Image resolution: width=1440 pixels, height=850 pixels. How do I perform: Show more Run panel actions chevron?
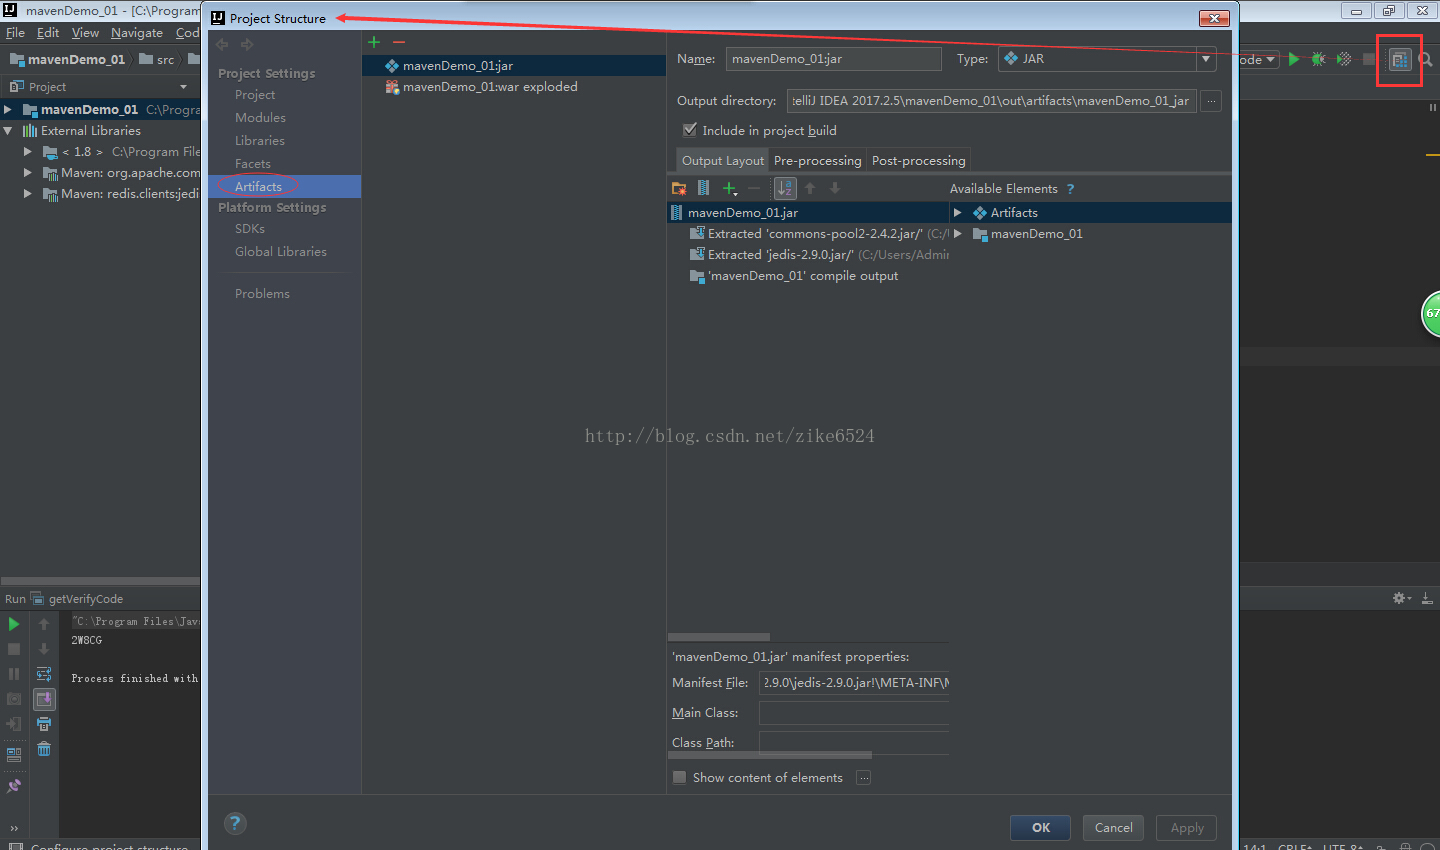pyautogui.click(x=14, y=828)
